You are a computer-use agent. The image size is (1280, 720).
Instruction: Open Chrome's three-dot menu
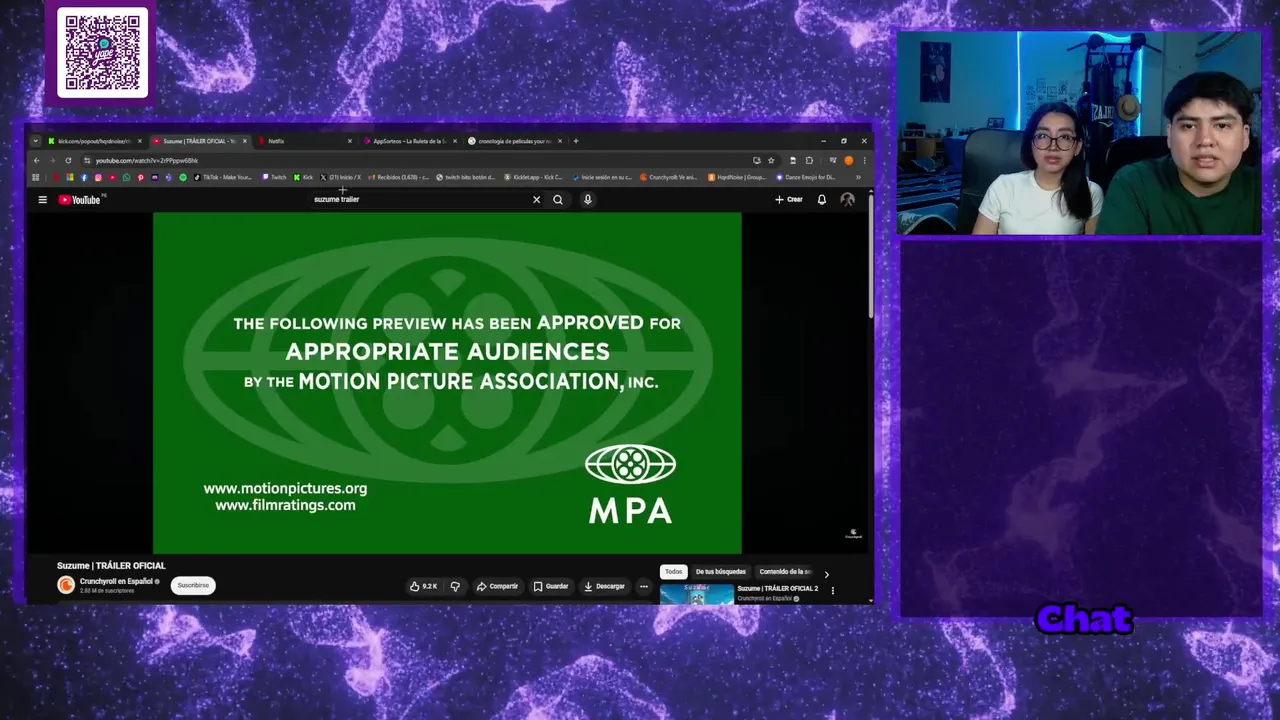coord(864,161)
